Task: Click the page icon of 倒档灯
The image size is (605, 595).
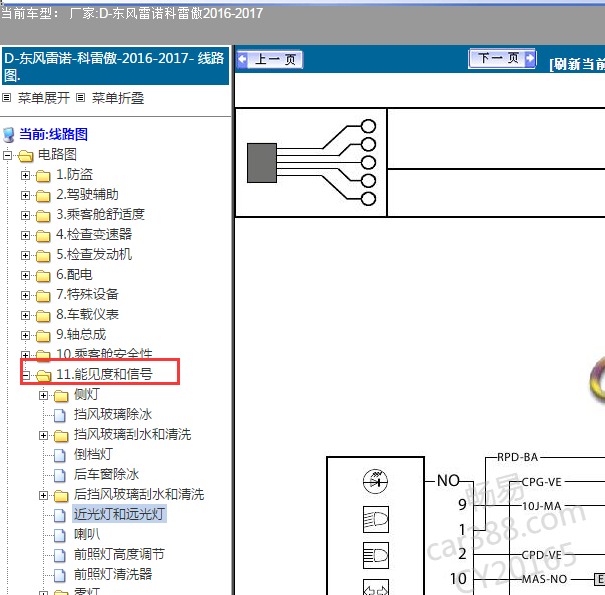Action: pos(60,456)
